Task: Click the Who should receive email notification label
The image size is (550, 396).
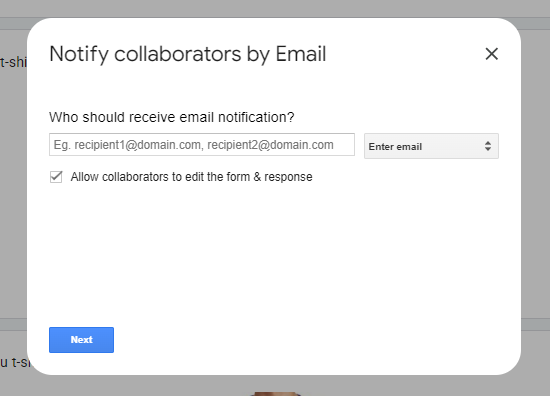Action: [x=172, y=117]
